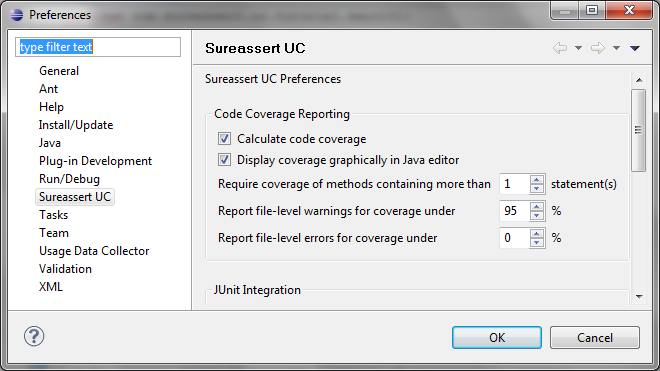Maximize the Preferences window
Screen dimensions: 660x371
click(592, 10)
